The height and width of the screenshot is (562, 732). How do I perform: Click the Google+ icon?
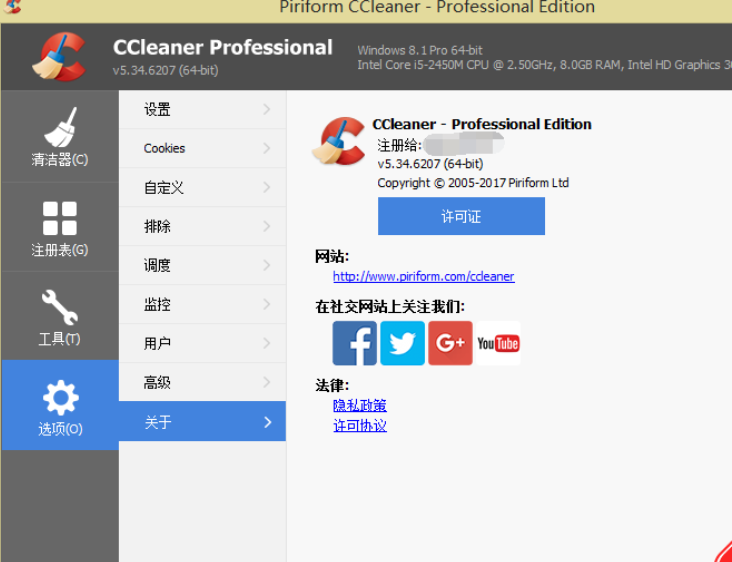tap(450, 343)
